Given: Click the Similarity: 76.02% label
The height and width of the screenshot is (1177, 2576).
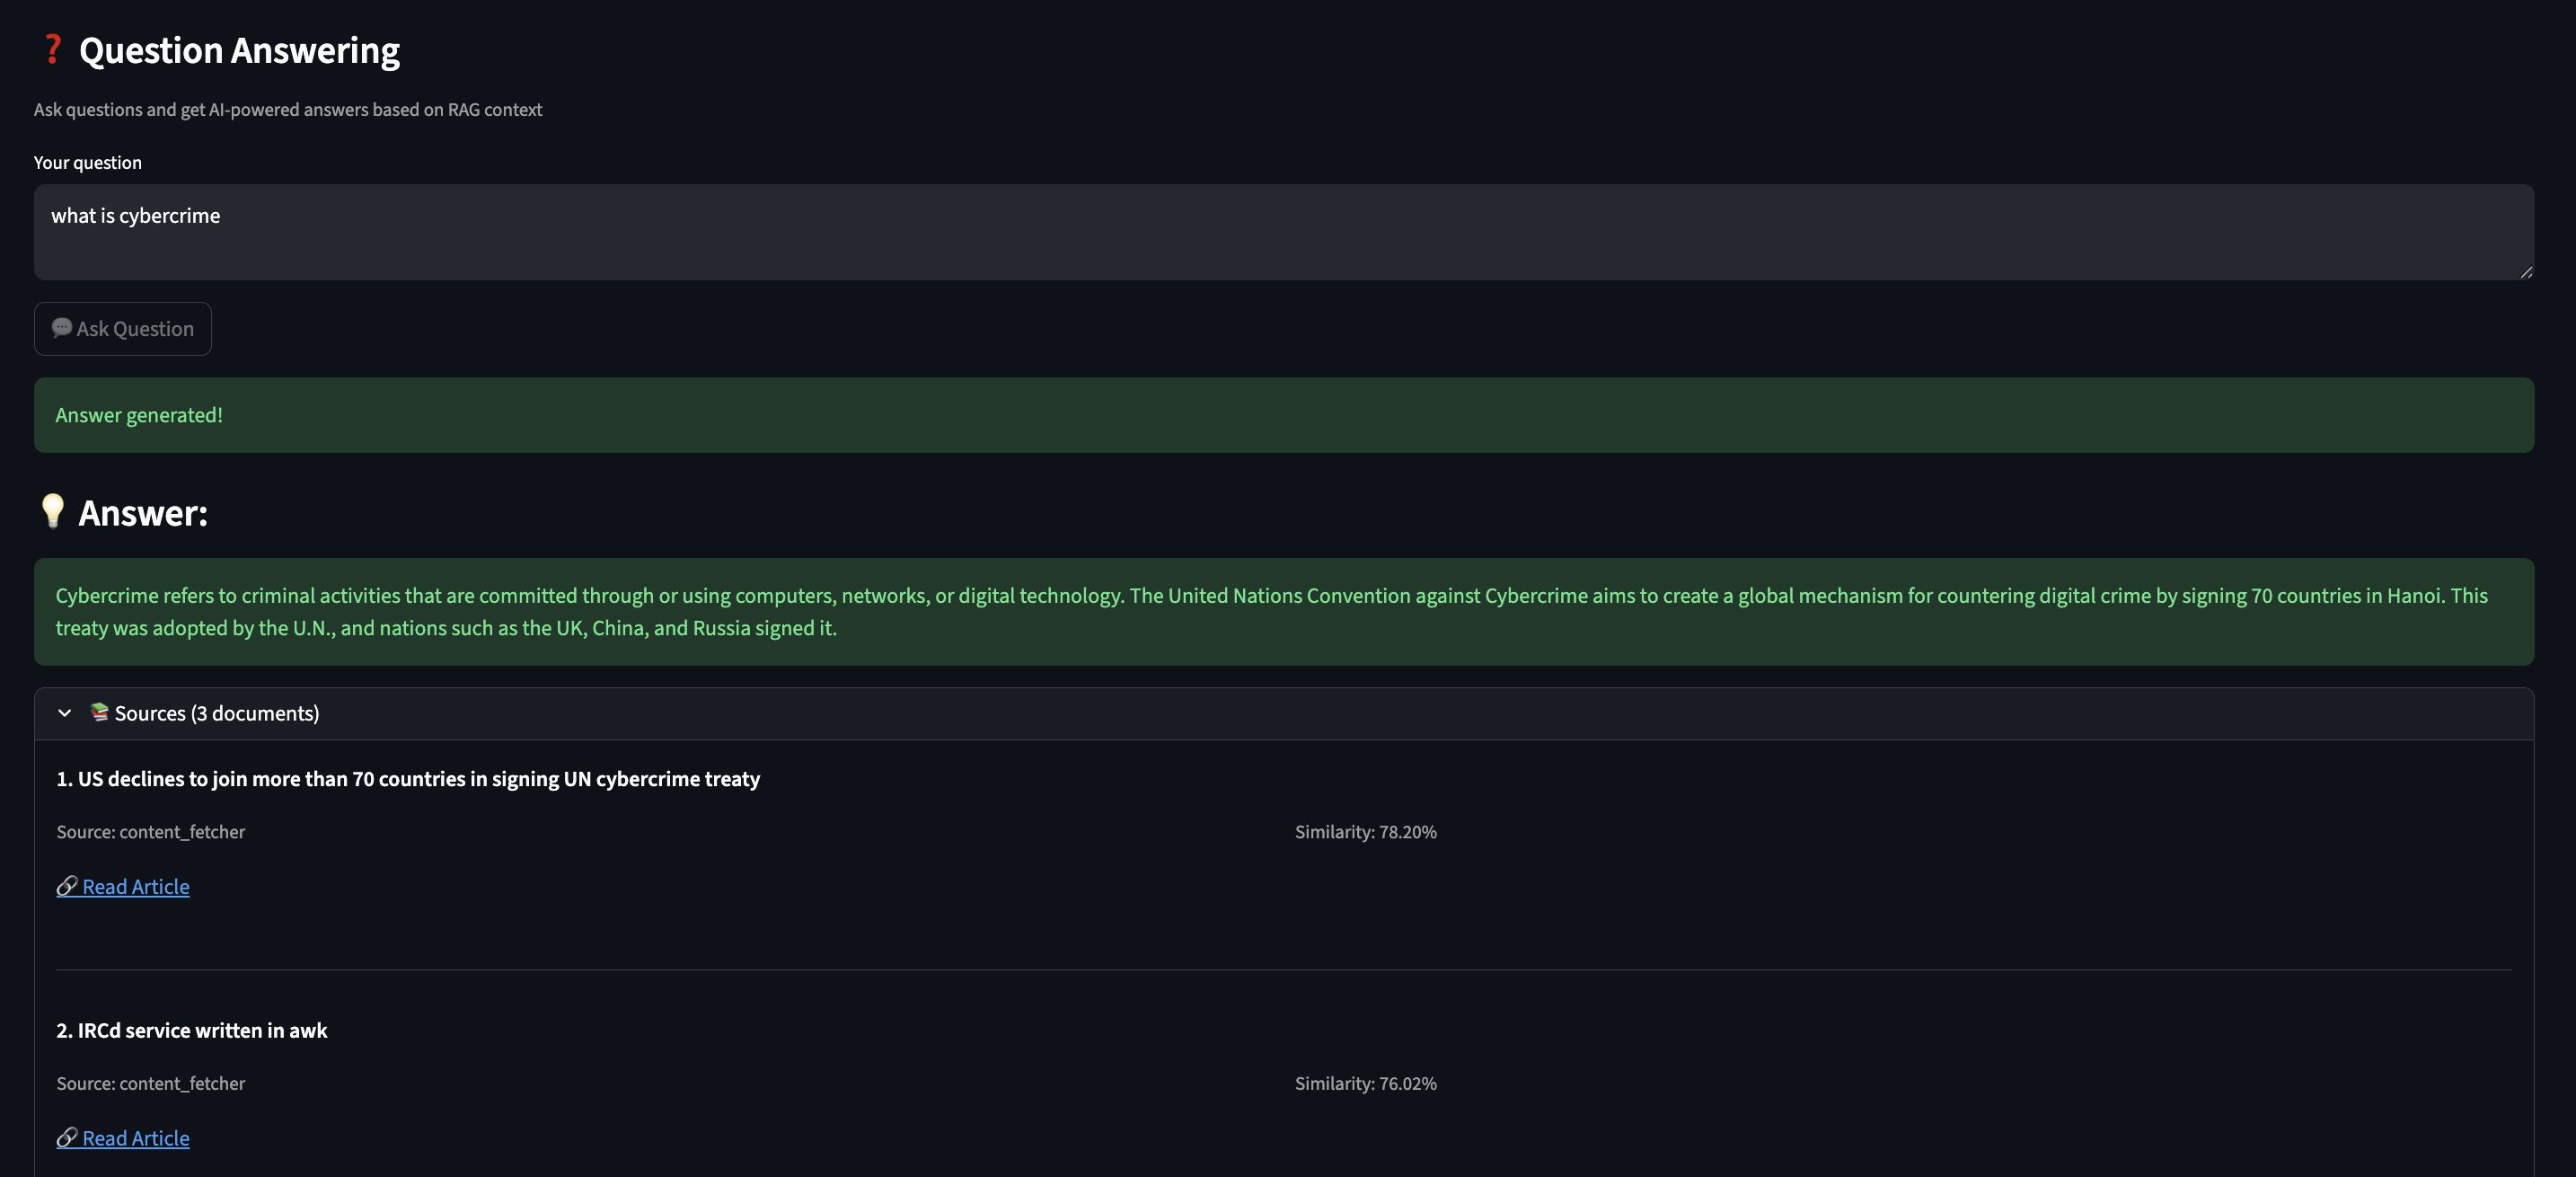Looking at the screenshot, I should pos(1365,1083).
